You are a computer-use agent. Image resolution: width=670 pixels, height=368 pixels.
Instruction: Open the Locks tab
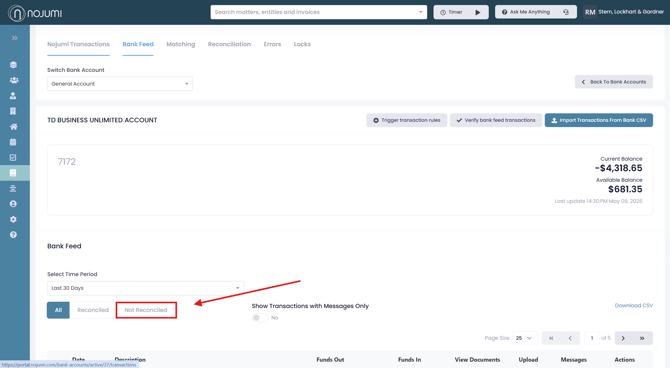pos(302,44)
